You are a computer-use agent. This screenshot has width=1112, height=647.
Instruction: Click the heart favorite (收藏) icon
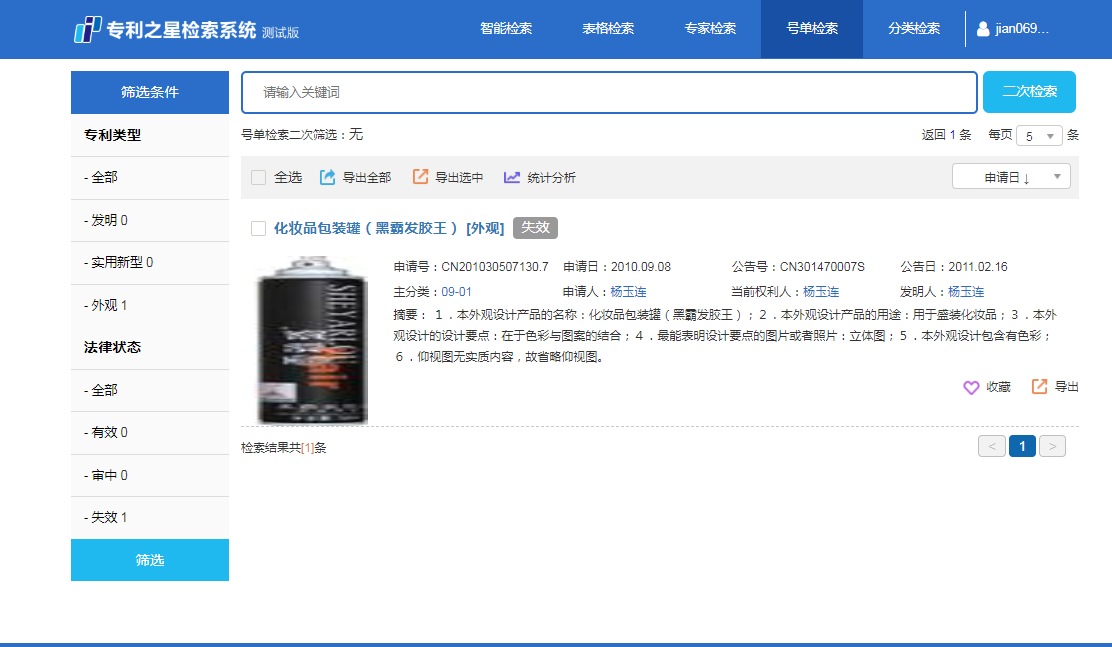[970, 387]
